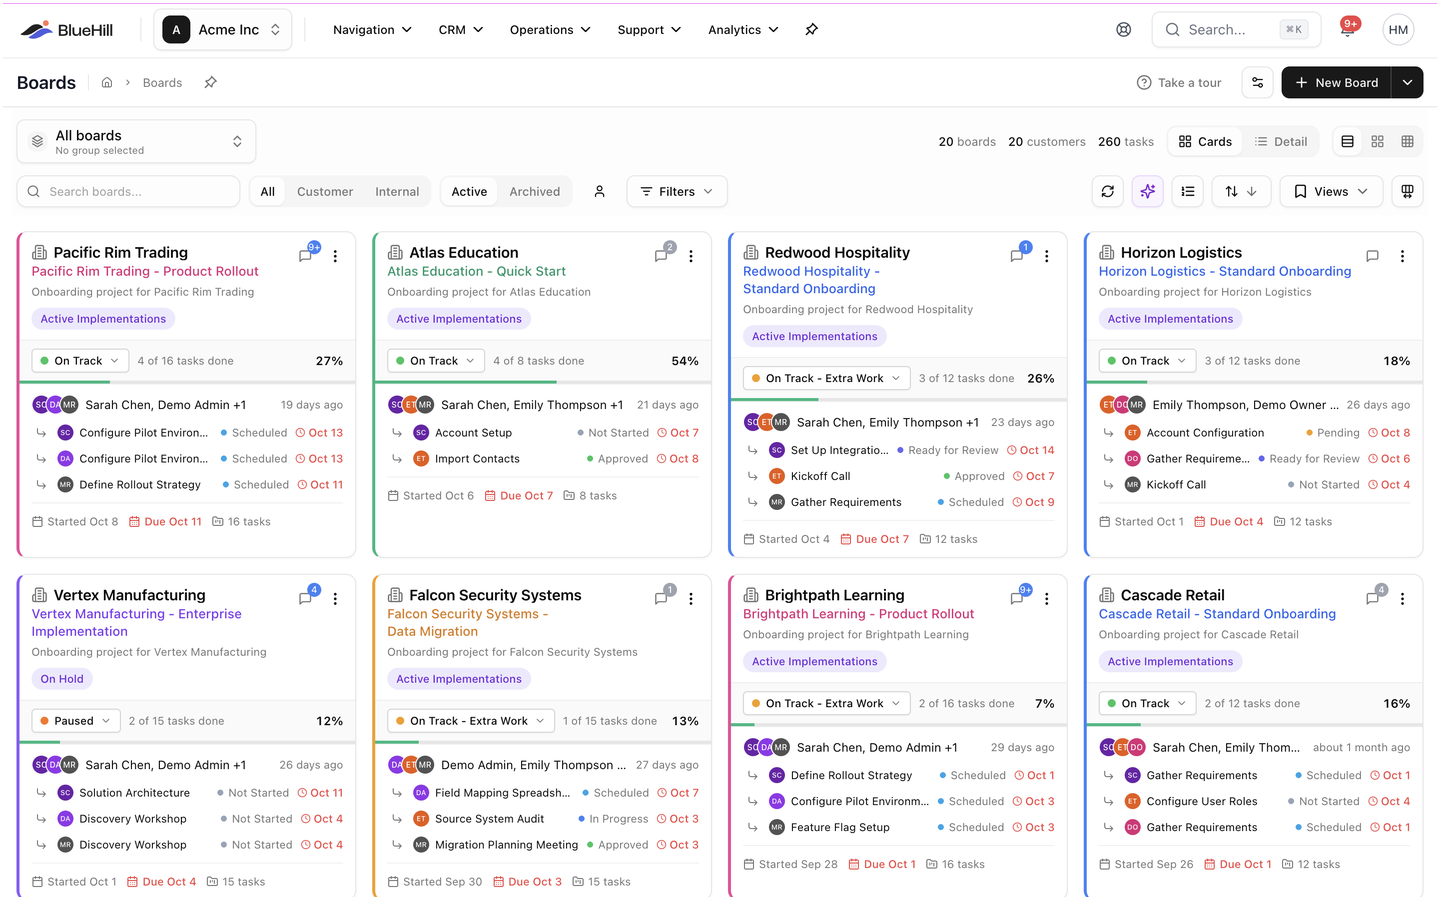The width and height of the screenshot is (1440, 900).
Task: Select the Customer tab
Action: [325, 192]
